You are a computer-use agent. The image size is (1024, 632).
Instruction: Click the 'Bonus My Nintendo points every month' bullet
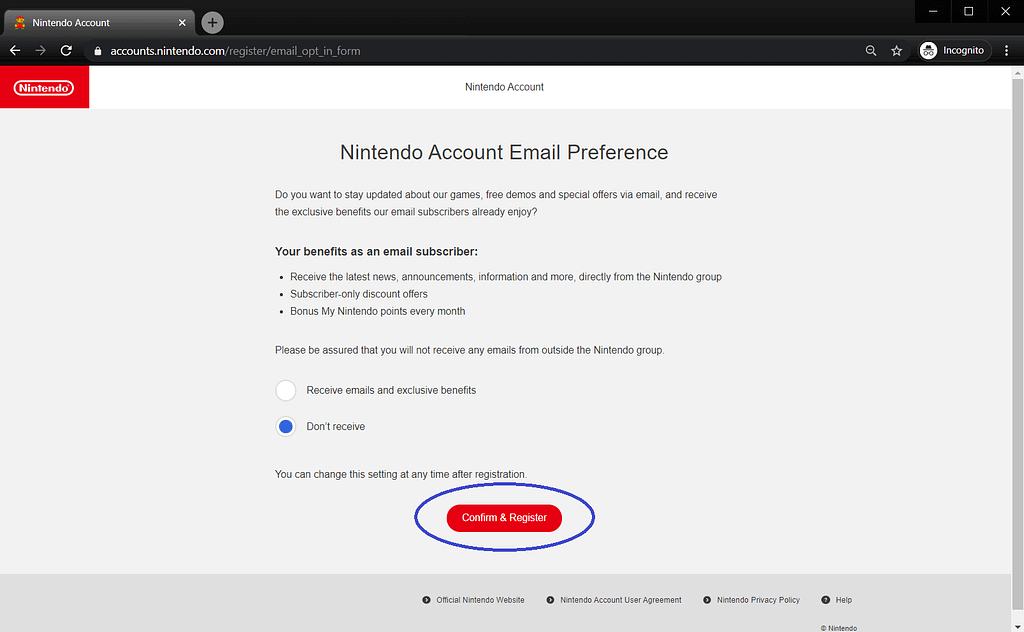coord(377,311)
